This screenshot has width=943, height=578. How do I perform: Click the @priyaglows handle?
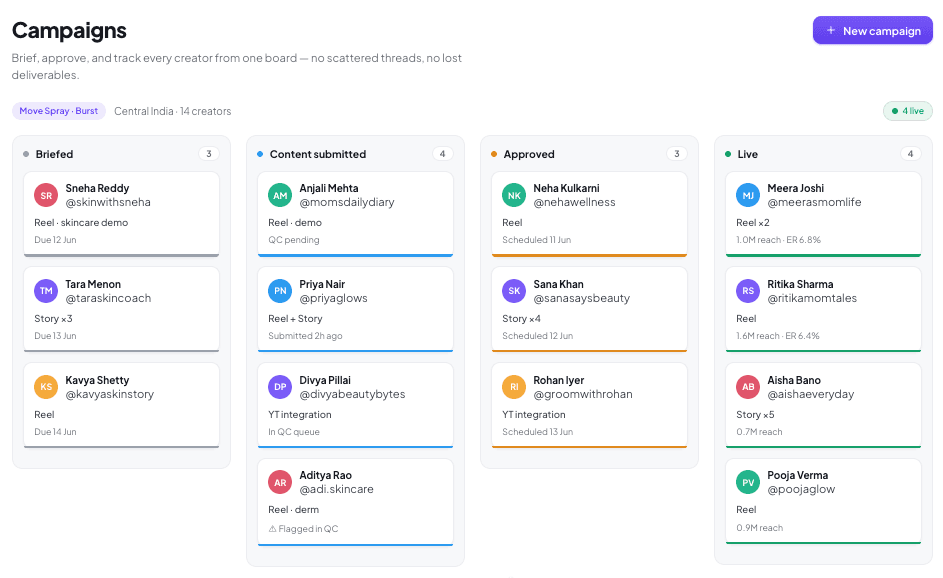[x=333, y=298]
